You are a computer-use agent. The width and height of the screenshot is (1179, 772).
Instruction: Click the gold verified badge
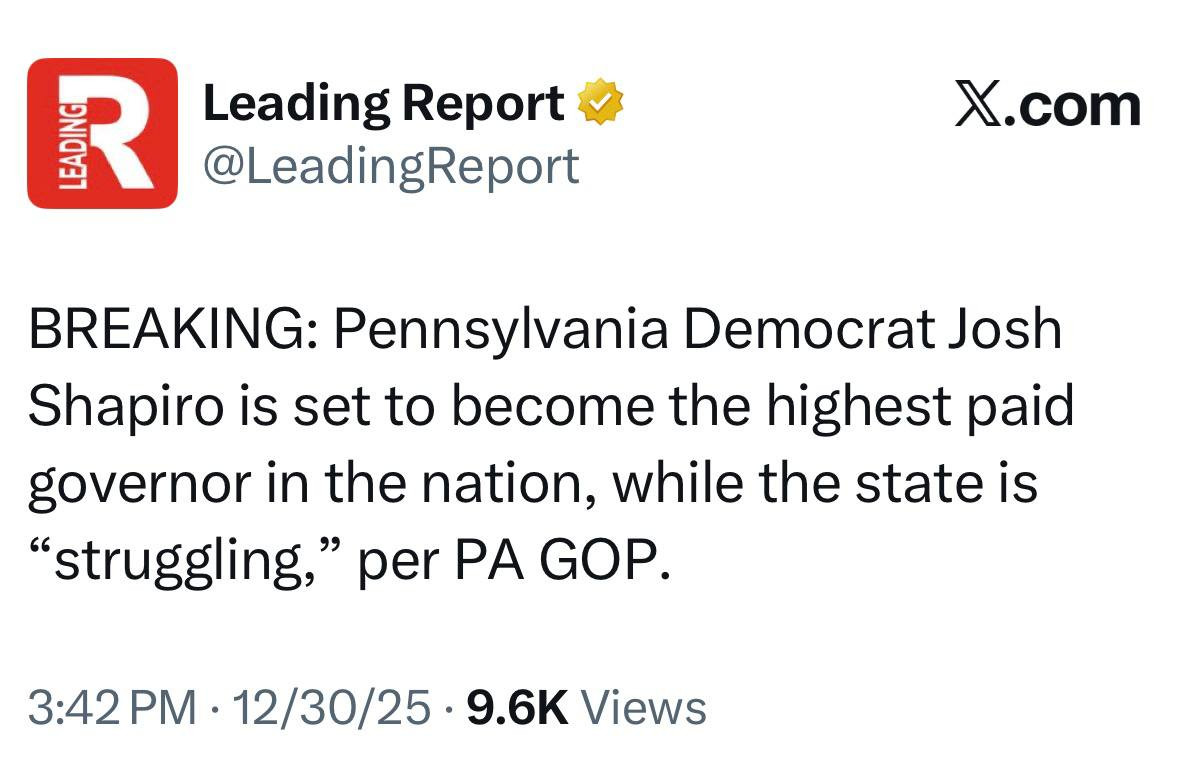603,104
